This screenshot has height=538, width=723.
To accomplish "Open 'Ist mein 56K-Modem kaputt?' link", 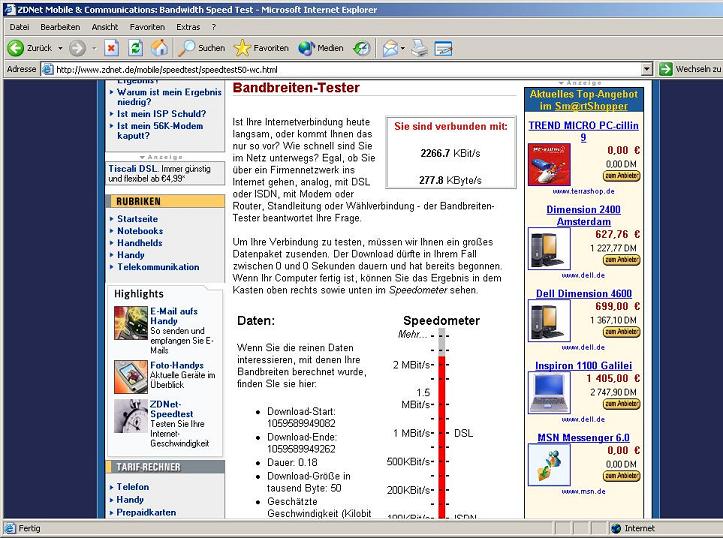I will coord(160,130).
